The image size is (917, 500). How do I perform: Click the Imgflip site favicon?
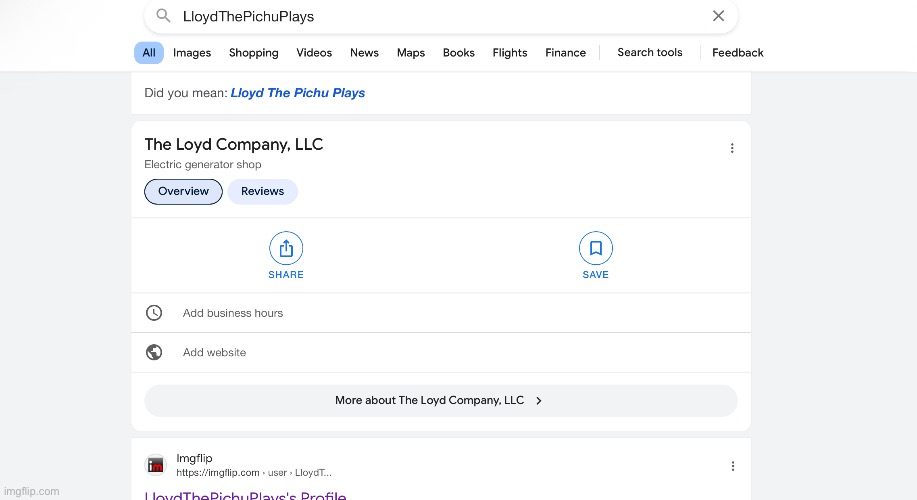tap(156, 465)
